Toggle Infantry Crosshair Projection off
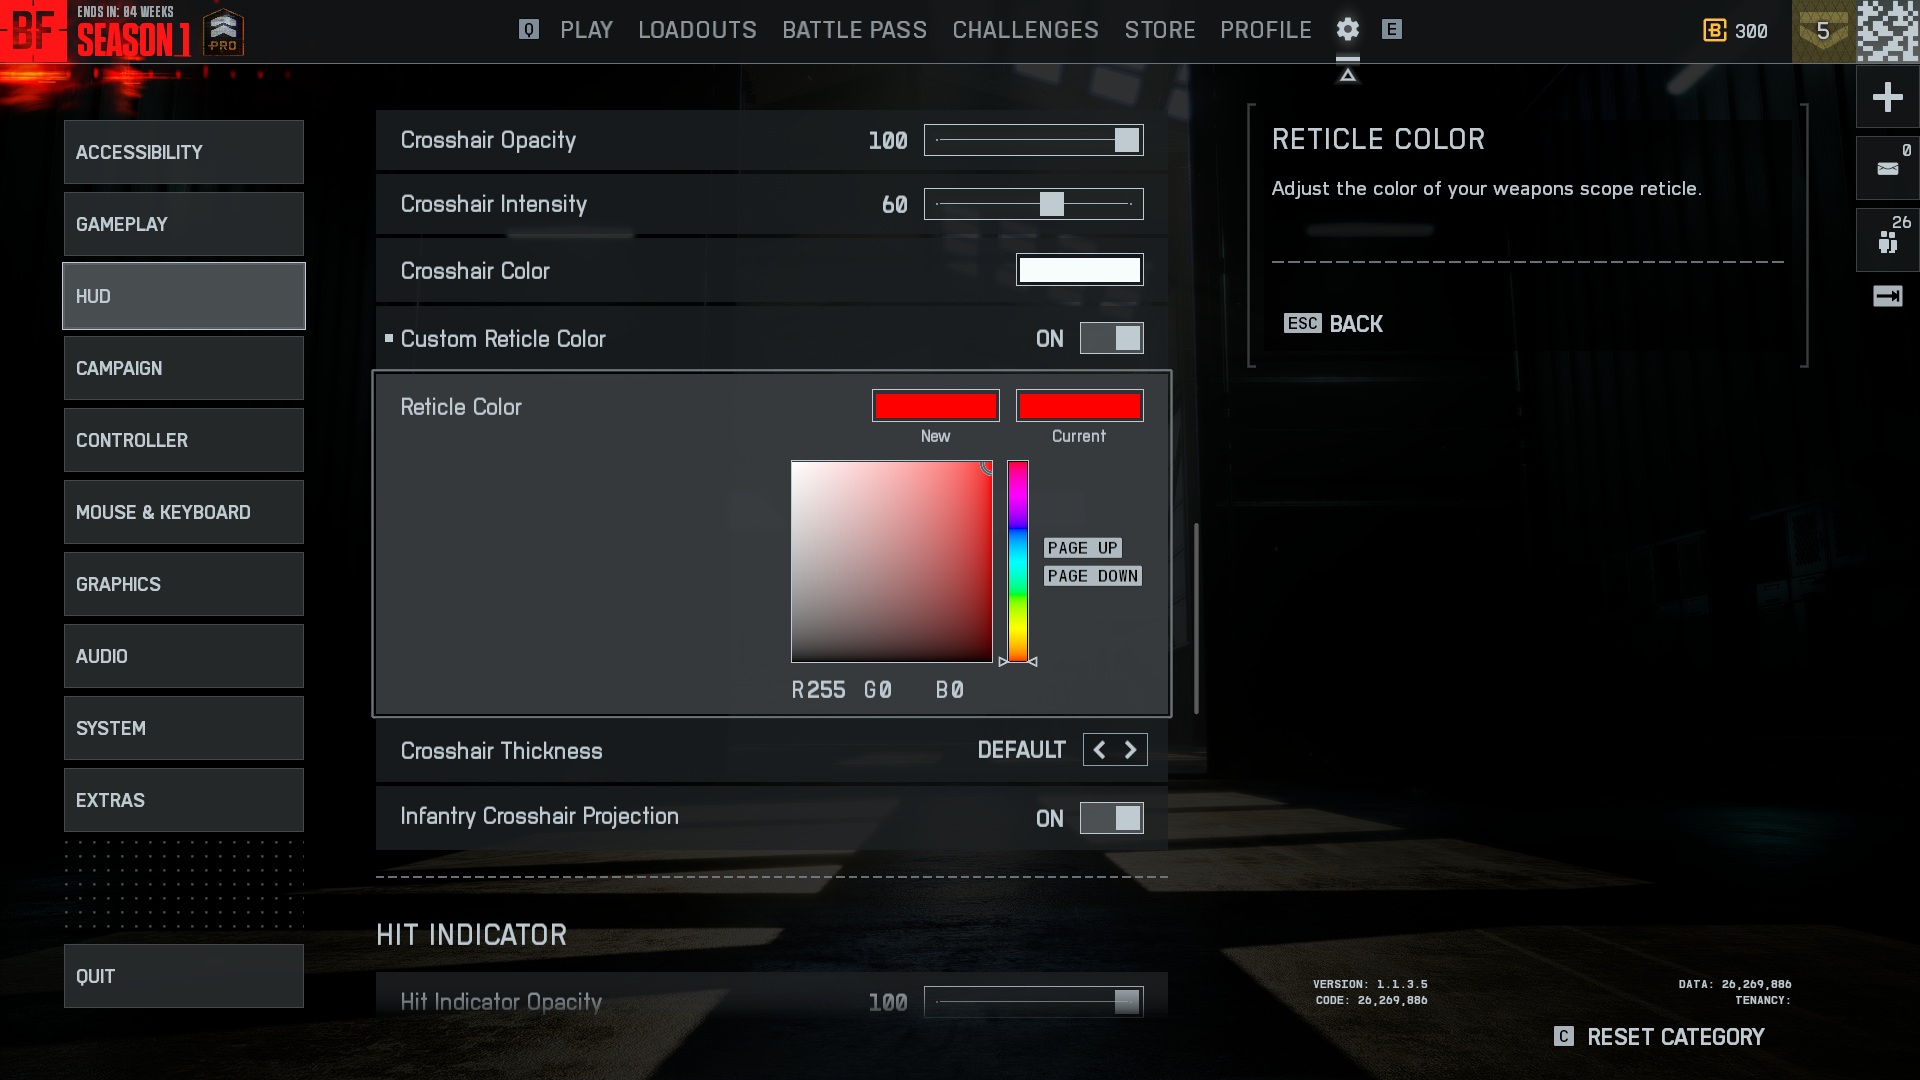1920x1080 pixels. pos(1111,818)
